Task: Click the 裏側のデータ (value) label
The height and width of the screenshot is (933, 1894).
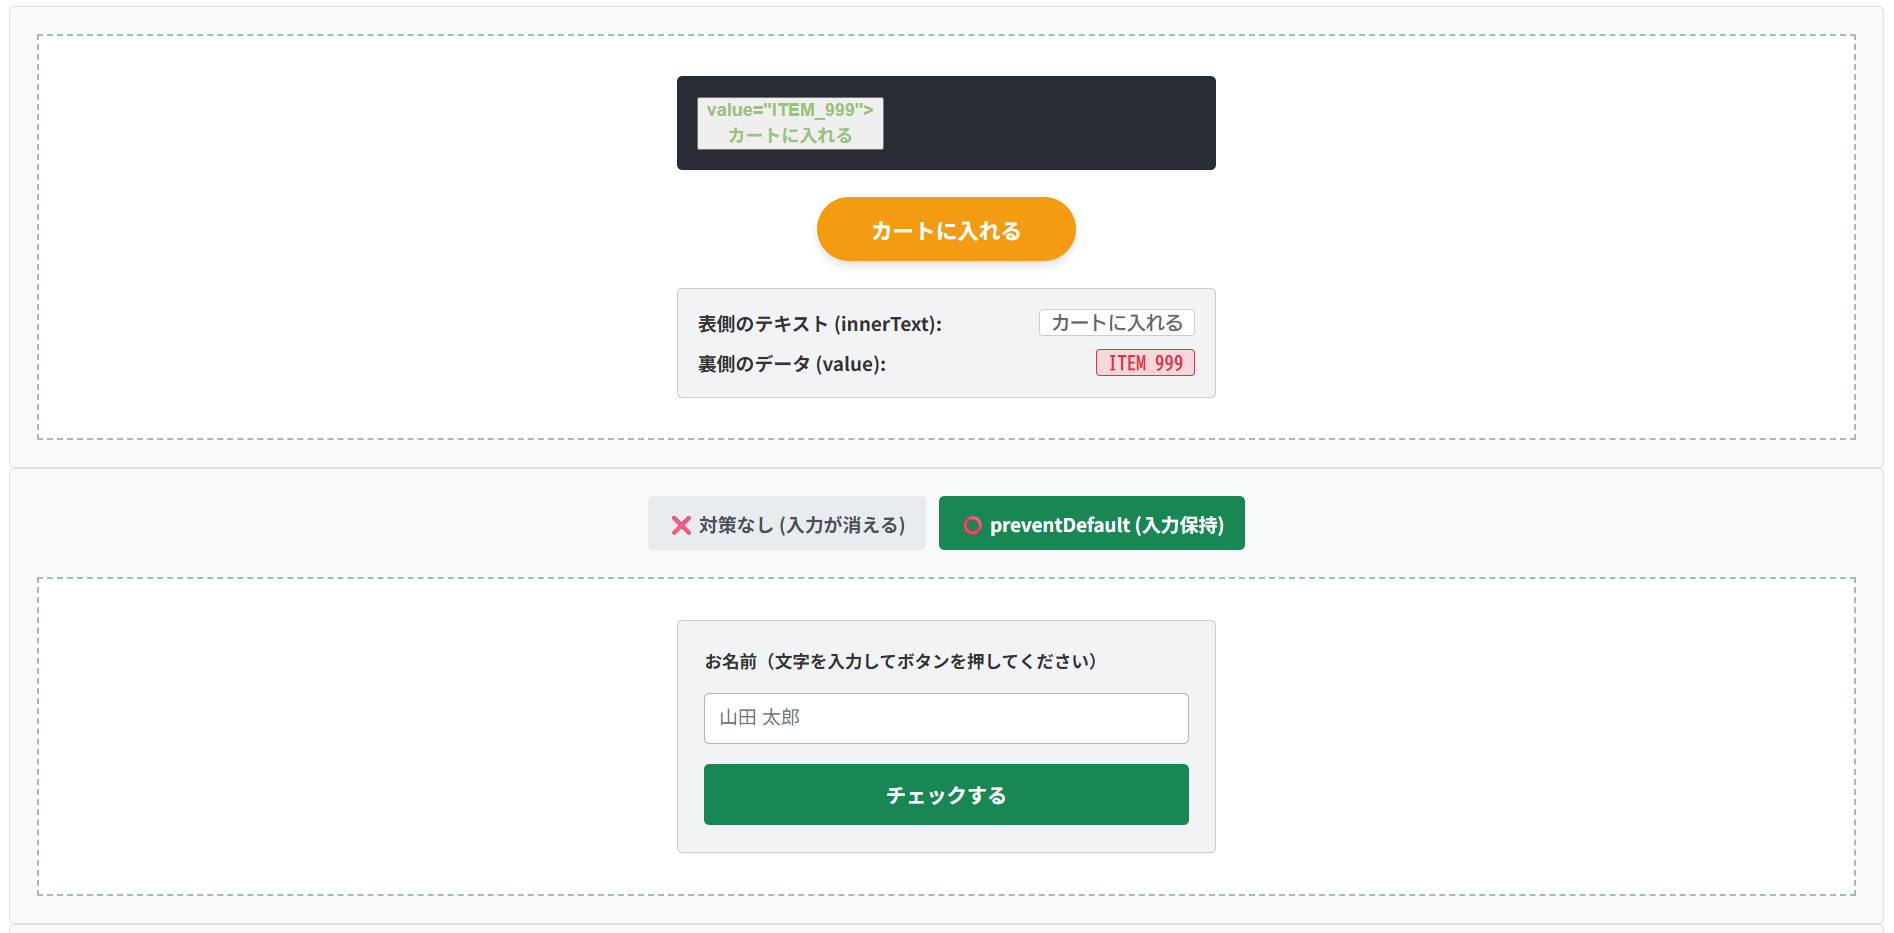Action: (791, 363)
